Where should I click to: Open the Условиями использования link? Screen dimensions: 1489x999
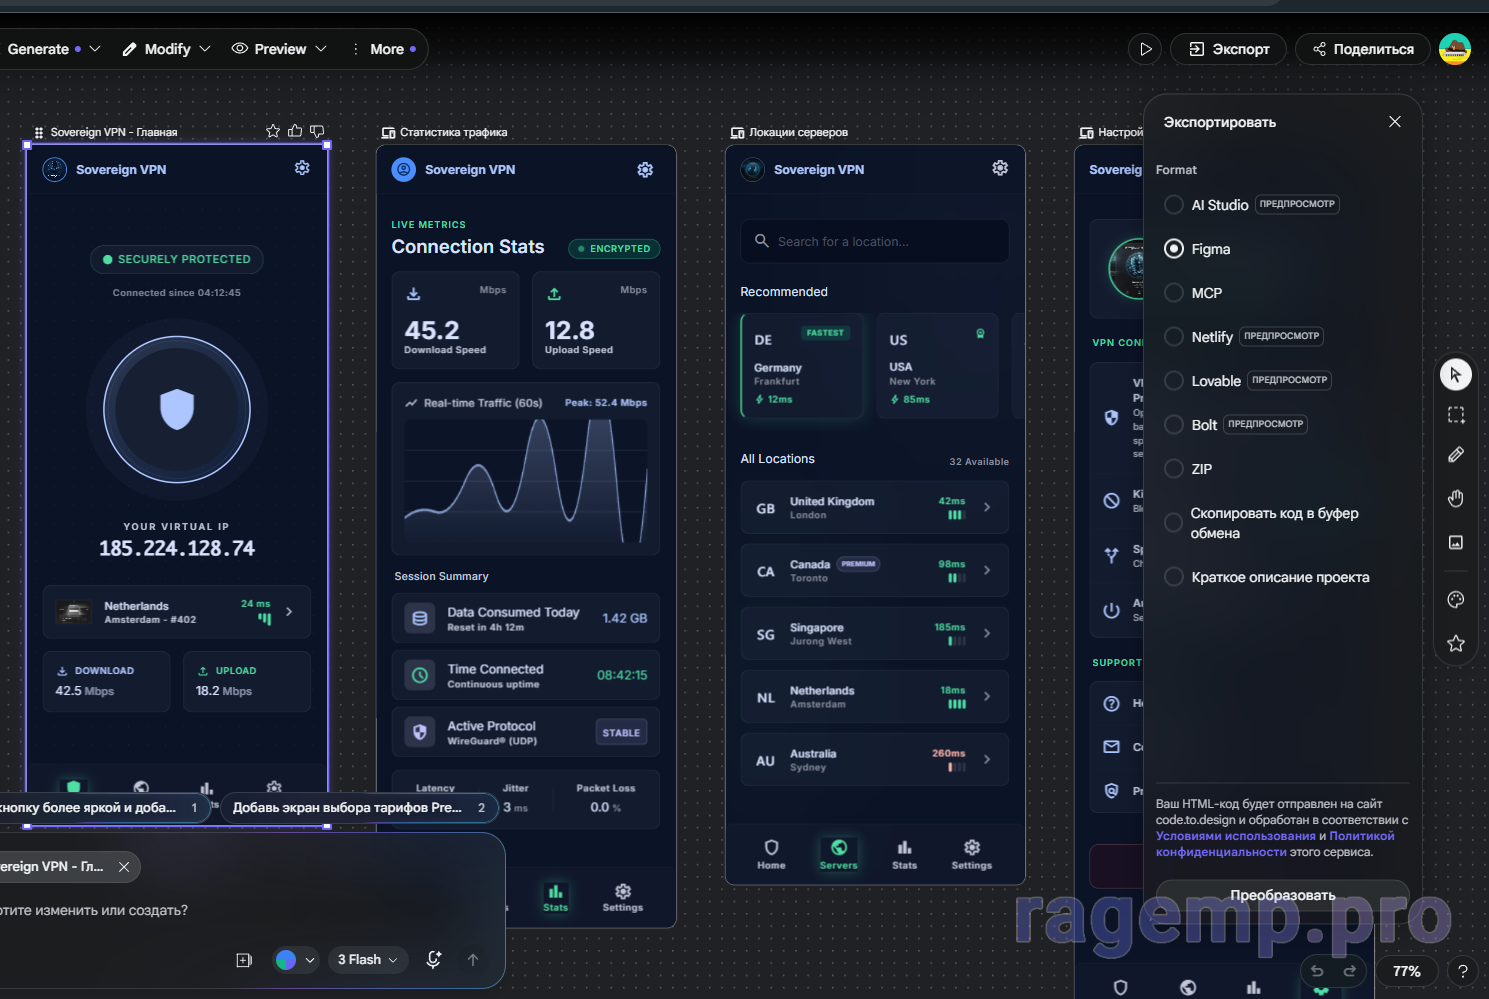tap(1236, 836)
